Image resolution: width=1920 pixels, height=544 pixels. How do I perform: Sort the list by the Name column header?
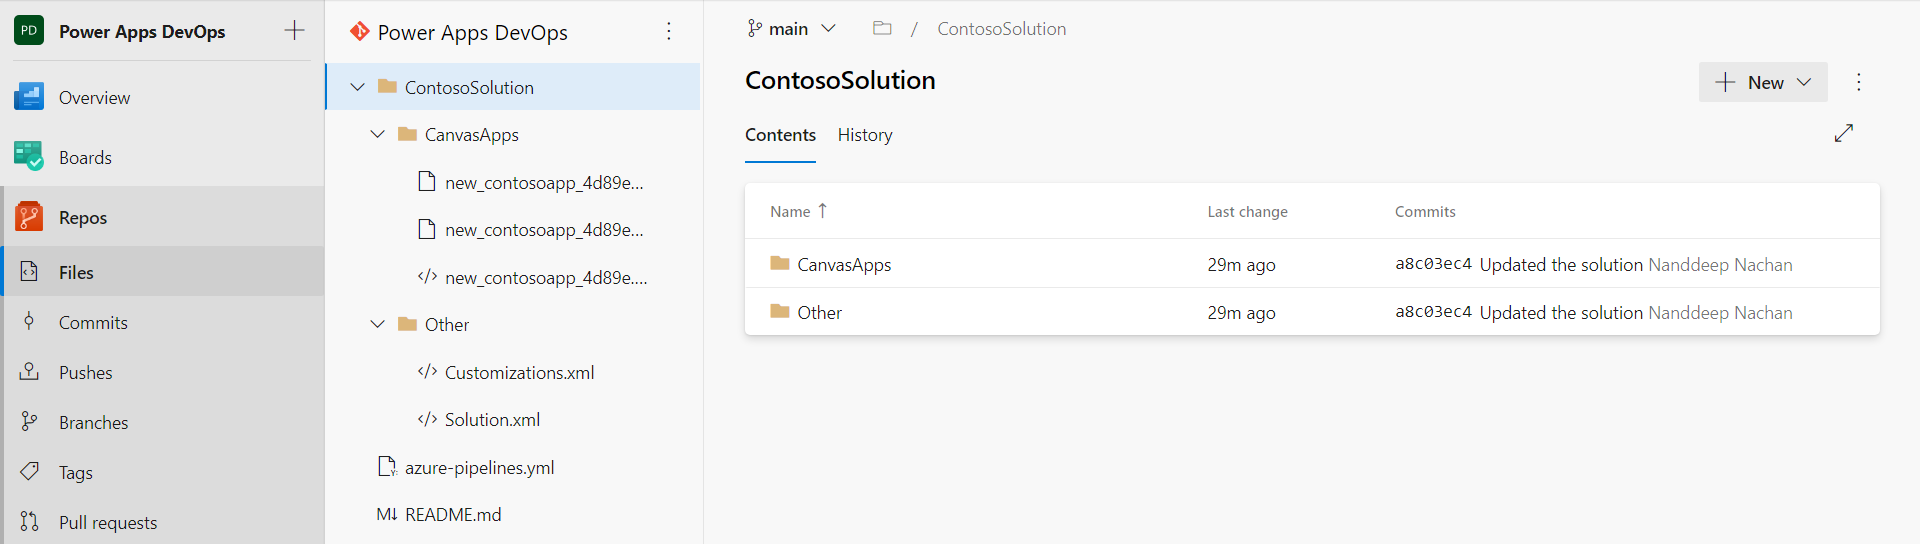click(x=790, y=211)
